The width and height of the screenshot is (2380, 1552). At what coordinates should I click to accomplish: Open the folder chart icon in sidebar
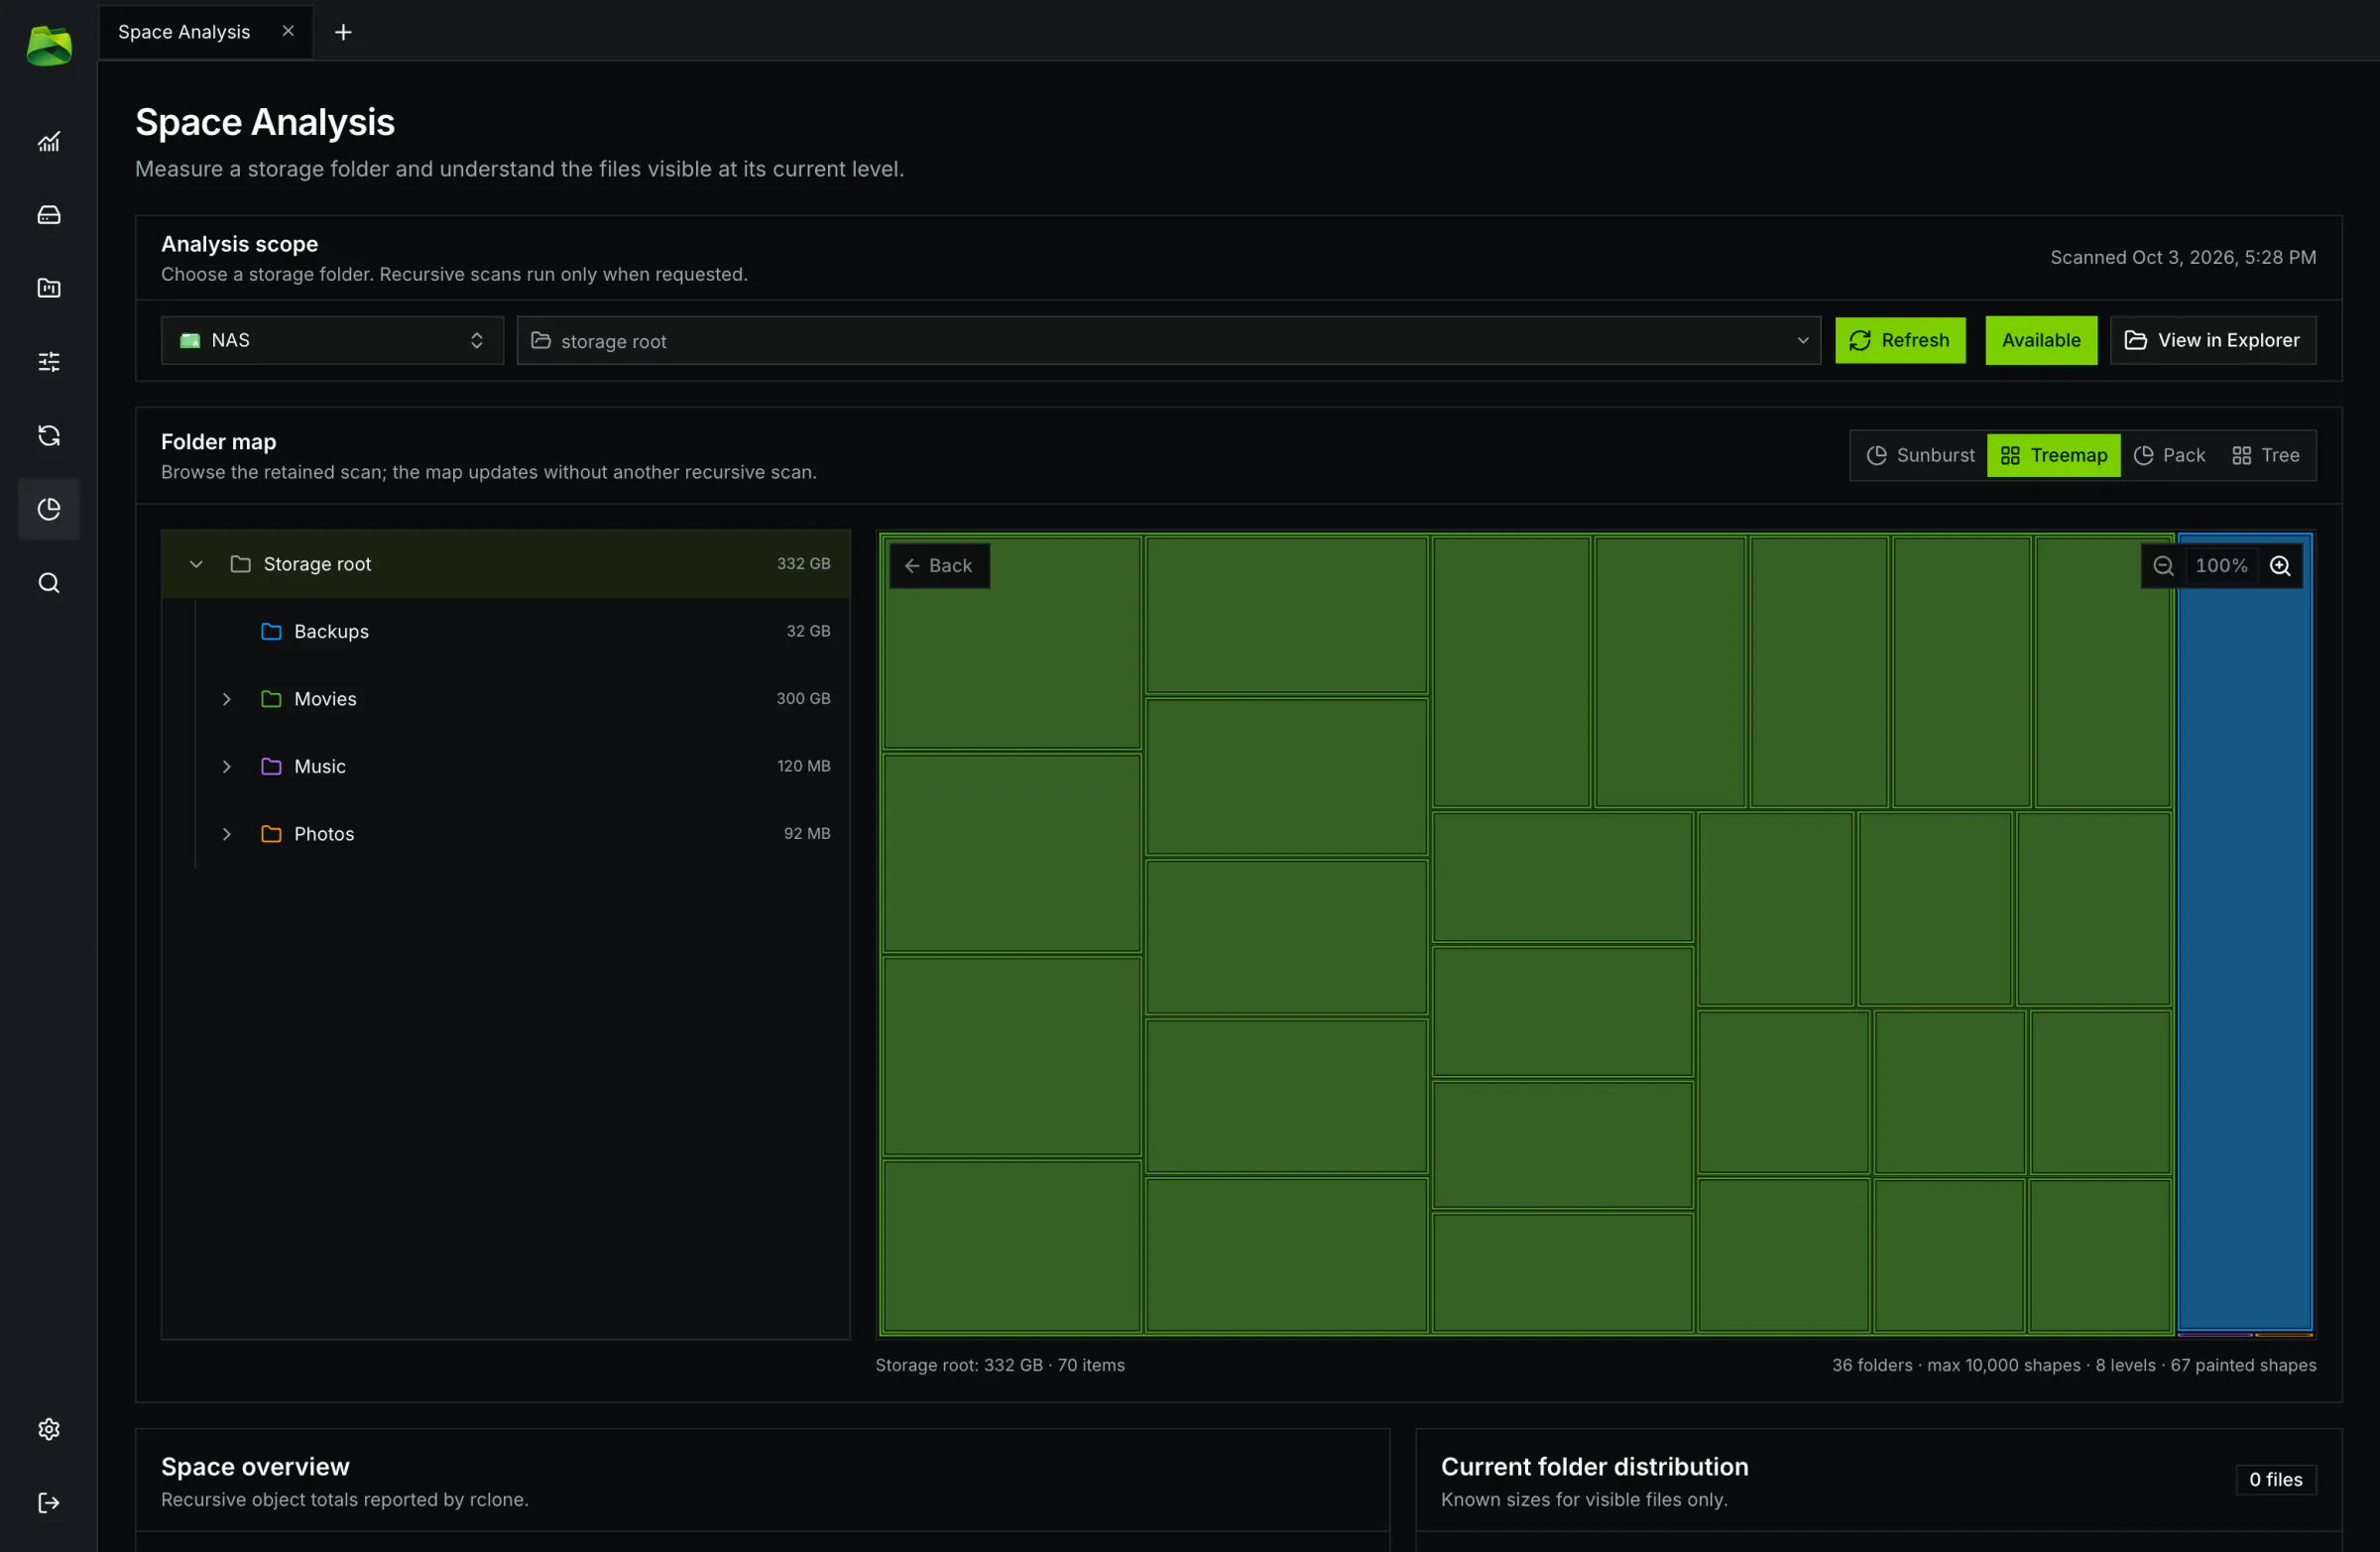48,288
